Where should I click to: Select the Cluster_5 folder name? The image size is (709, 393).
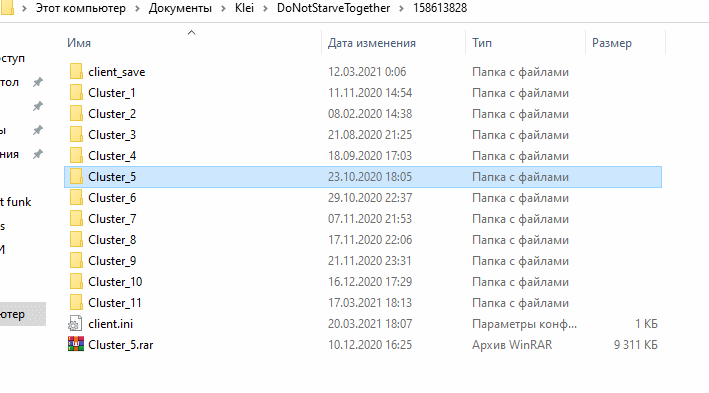pos(112,177)
